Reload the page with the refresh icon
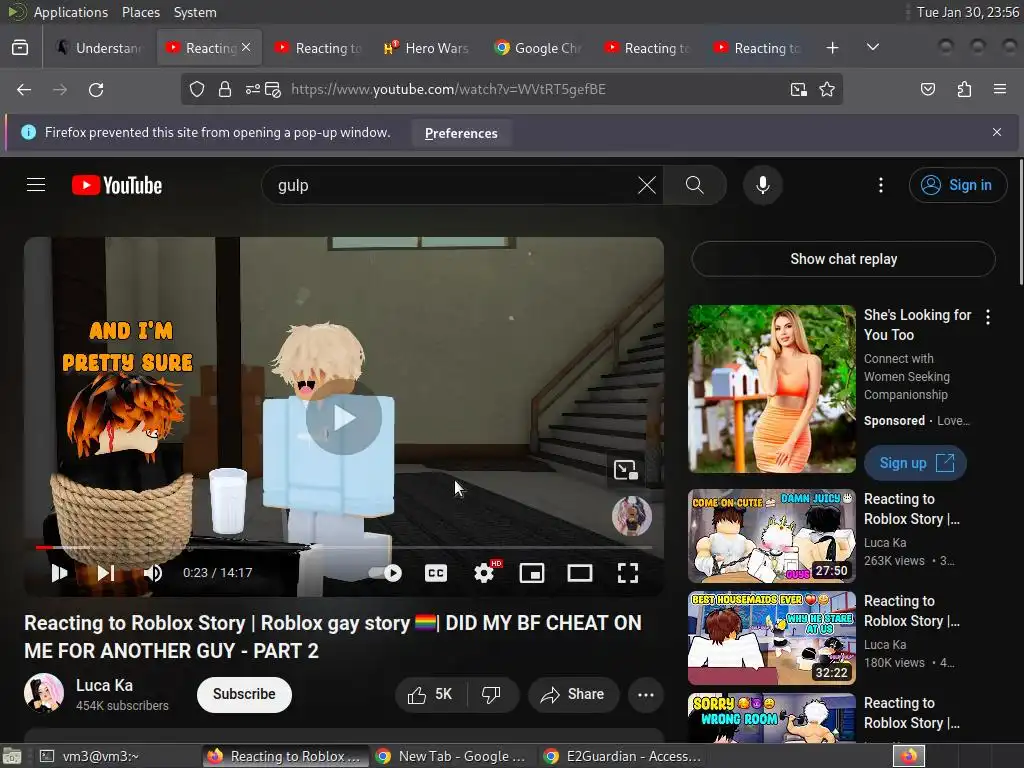 (x=96, y=89)
